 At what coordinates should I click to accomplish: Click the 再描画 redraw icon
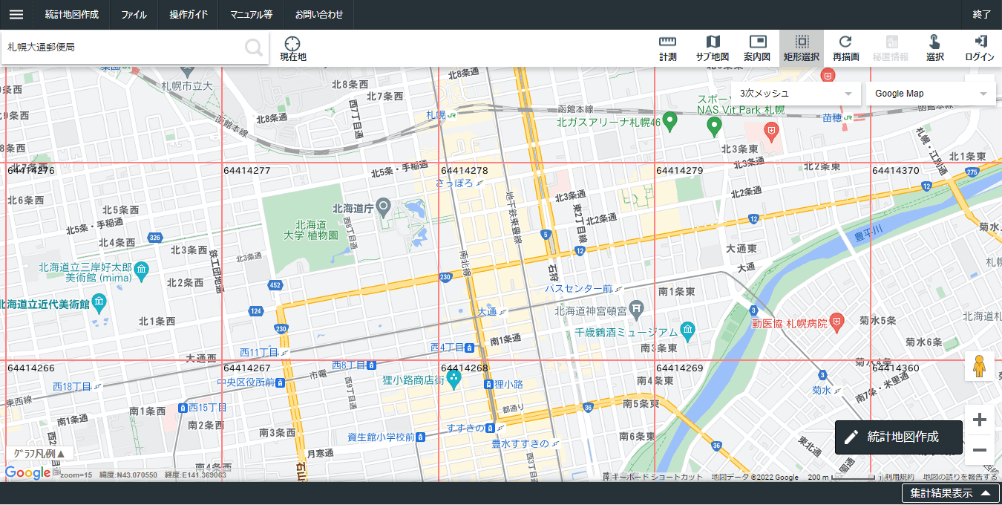845,49
